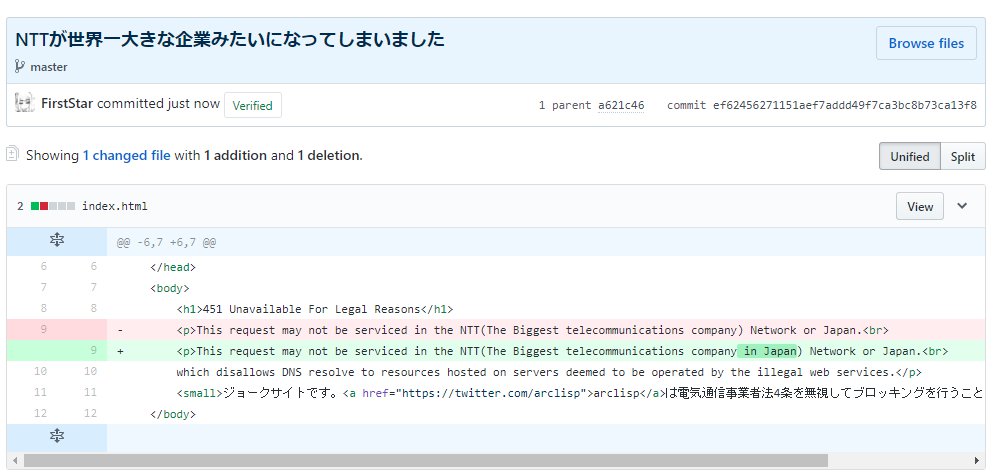
Task: Open the 1 changed file link
Action: 126,155
